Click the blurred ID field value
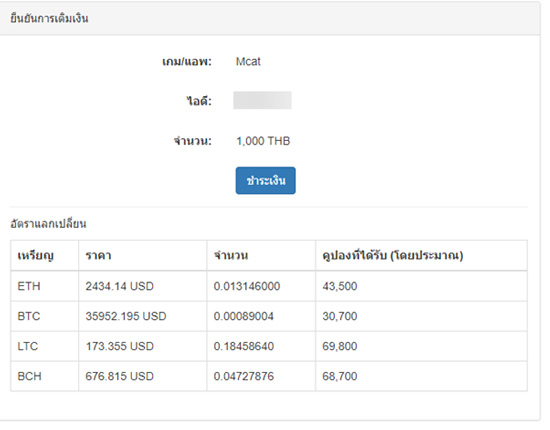Image resolution: width=550 pixels, height=430 pixels. 262,100
